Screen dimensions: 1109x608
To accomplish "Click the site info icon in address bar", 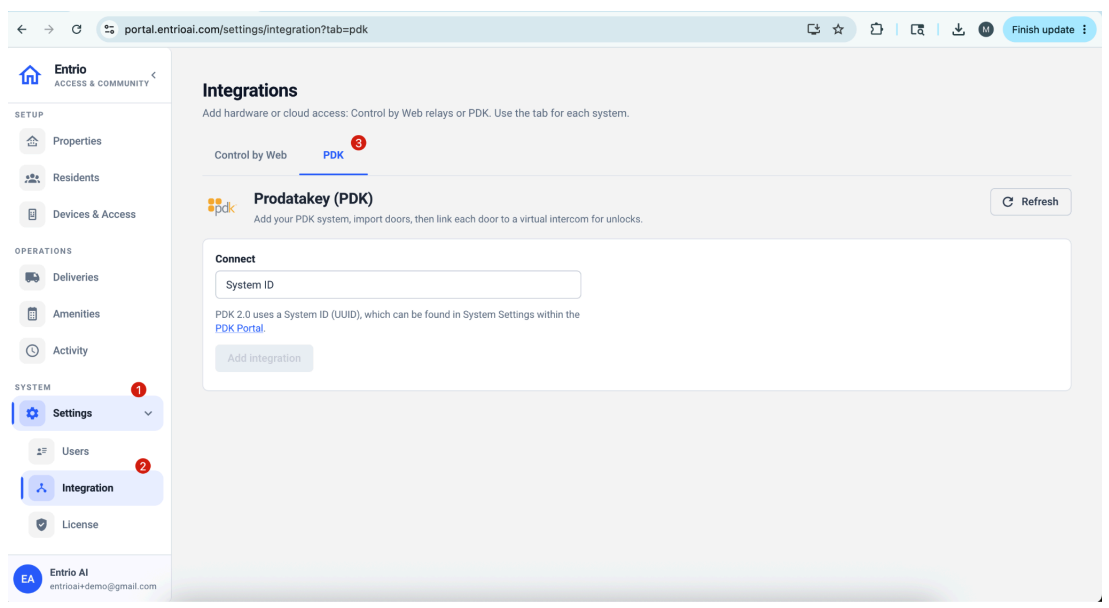I will (109, 30).
